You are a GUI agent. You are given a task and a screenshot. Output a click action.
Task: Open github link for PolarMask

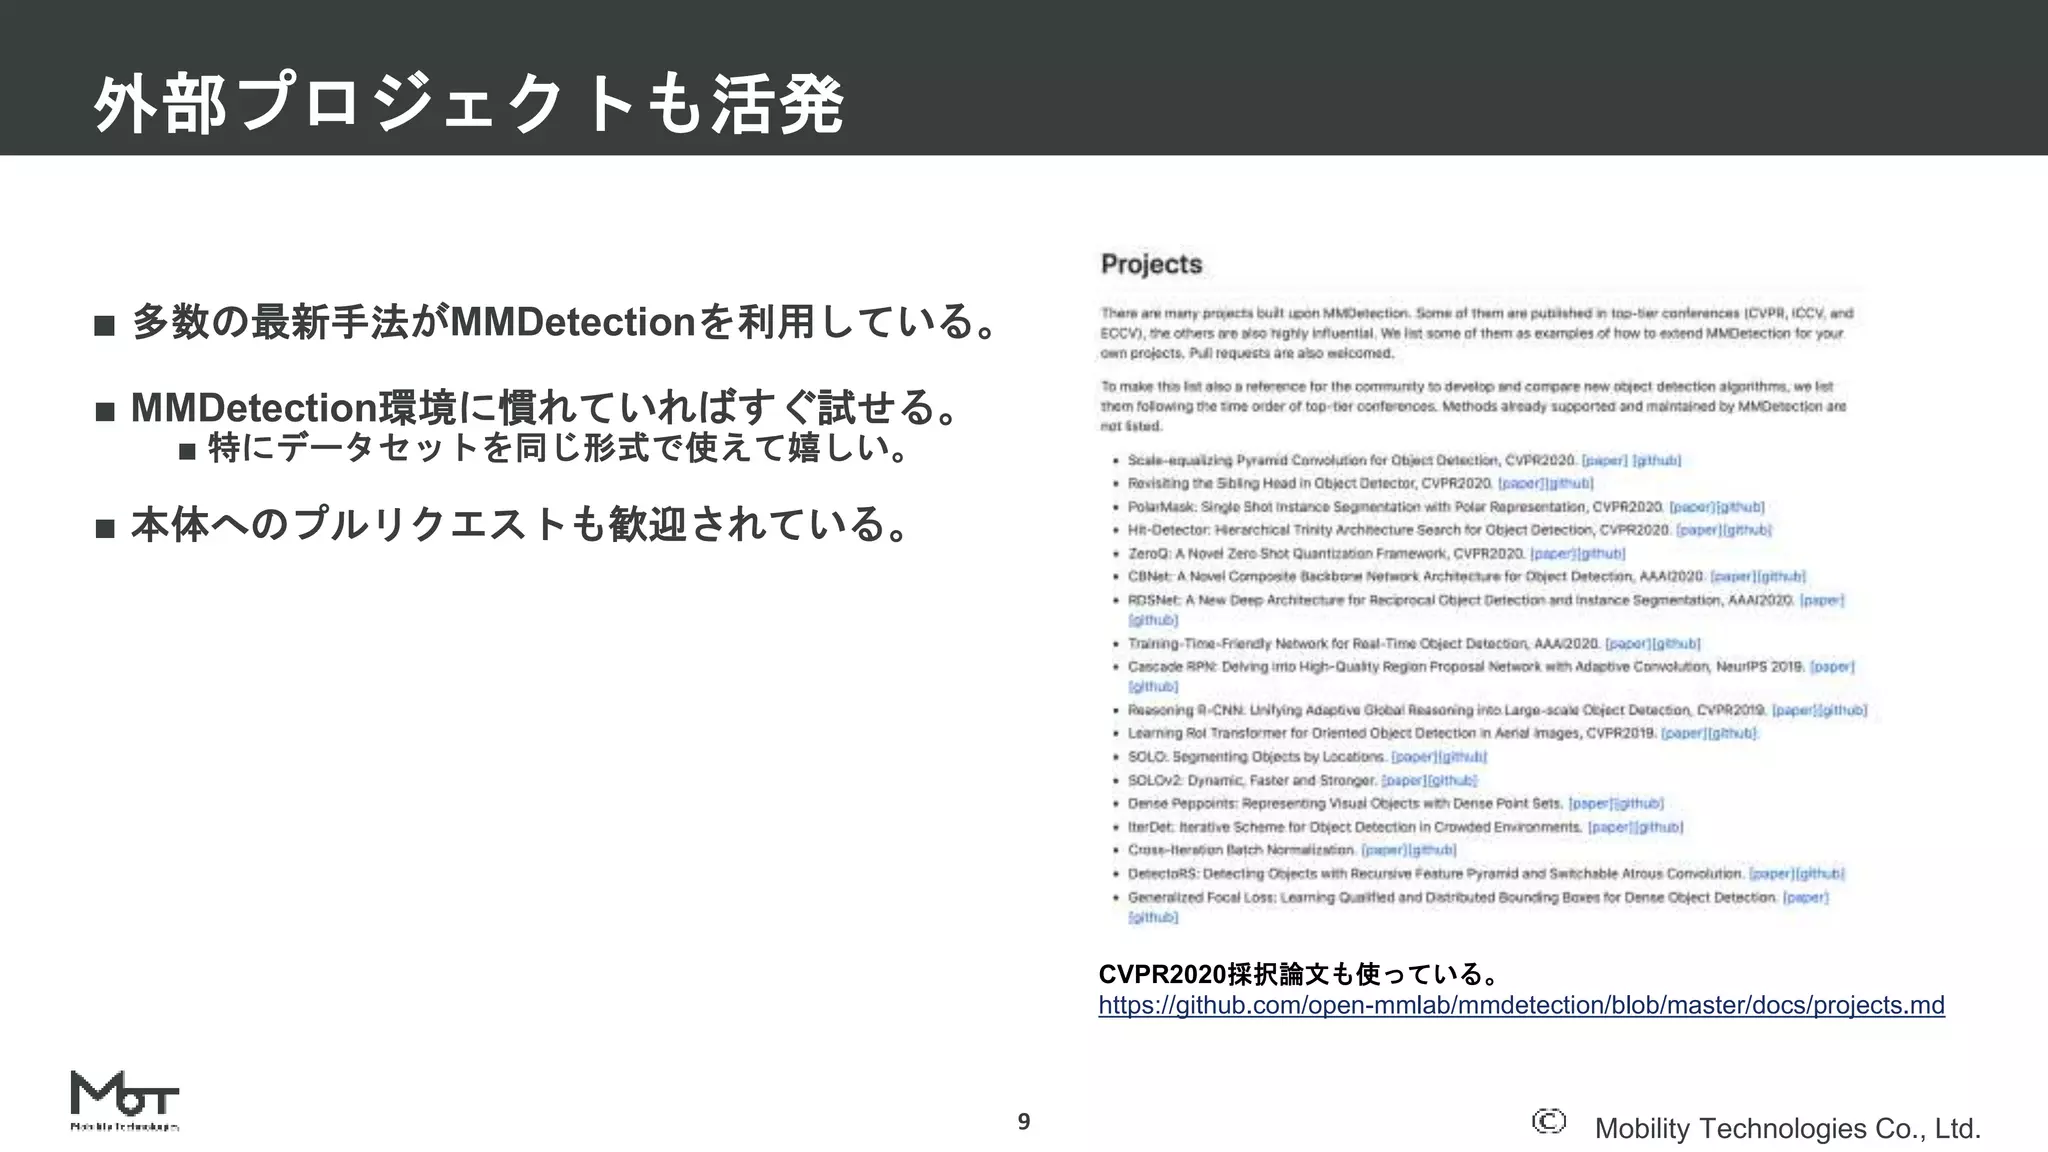point(1740,507)
